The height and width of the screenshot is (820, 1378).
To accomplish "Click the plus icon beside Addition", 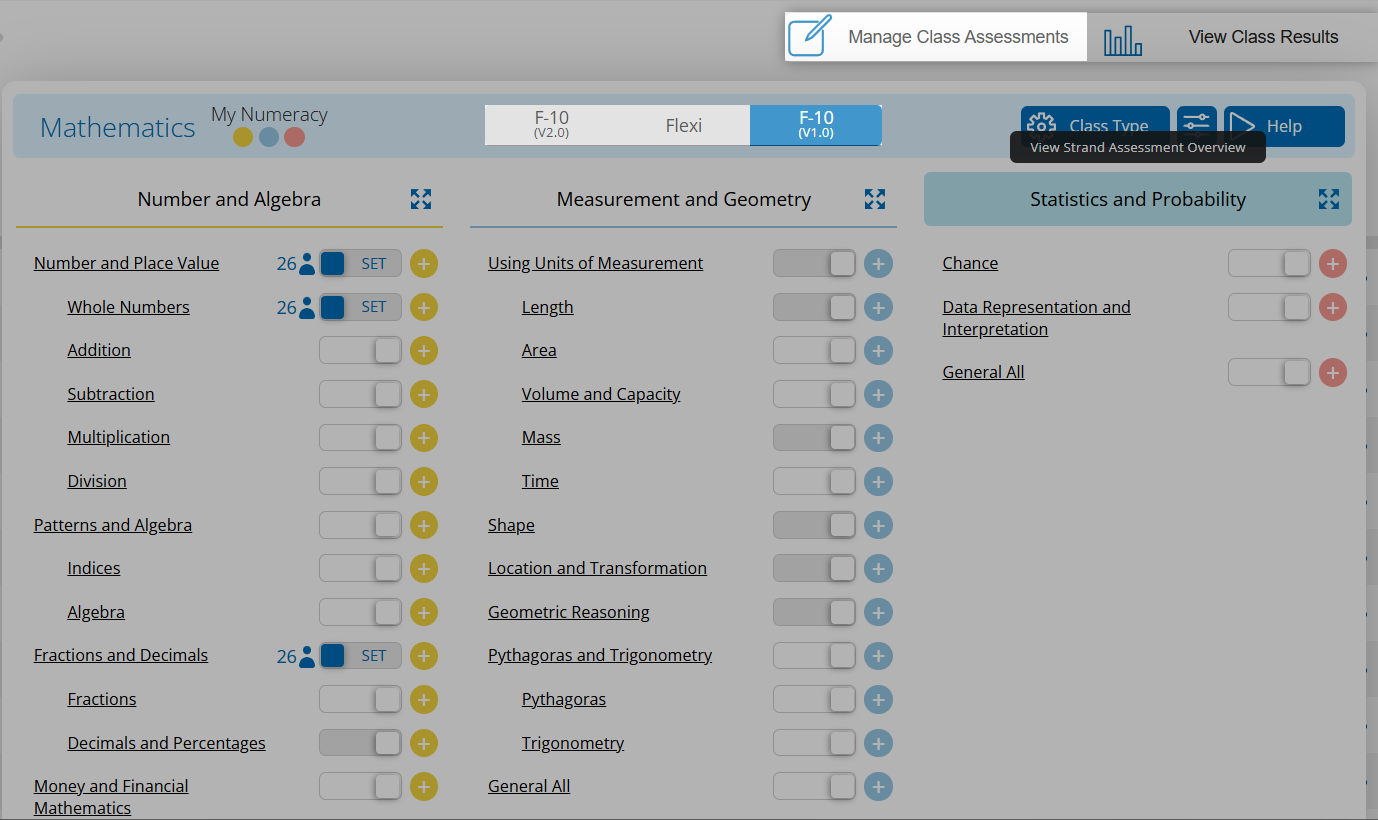I will (x=424, y=351).
